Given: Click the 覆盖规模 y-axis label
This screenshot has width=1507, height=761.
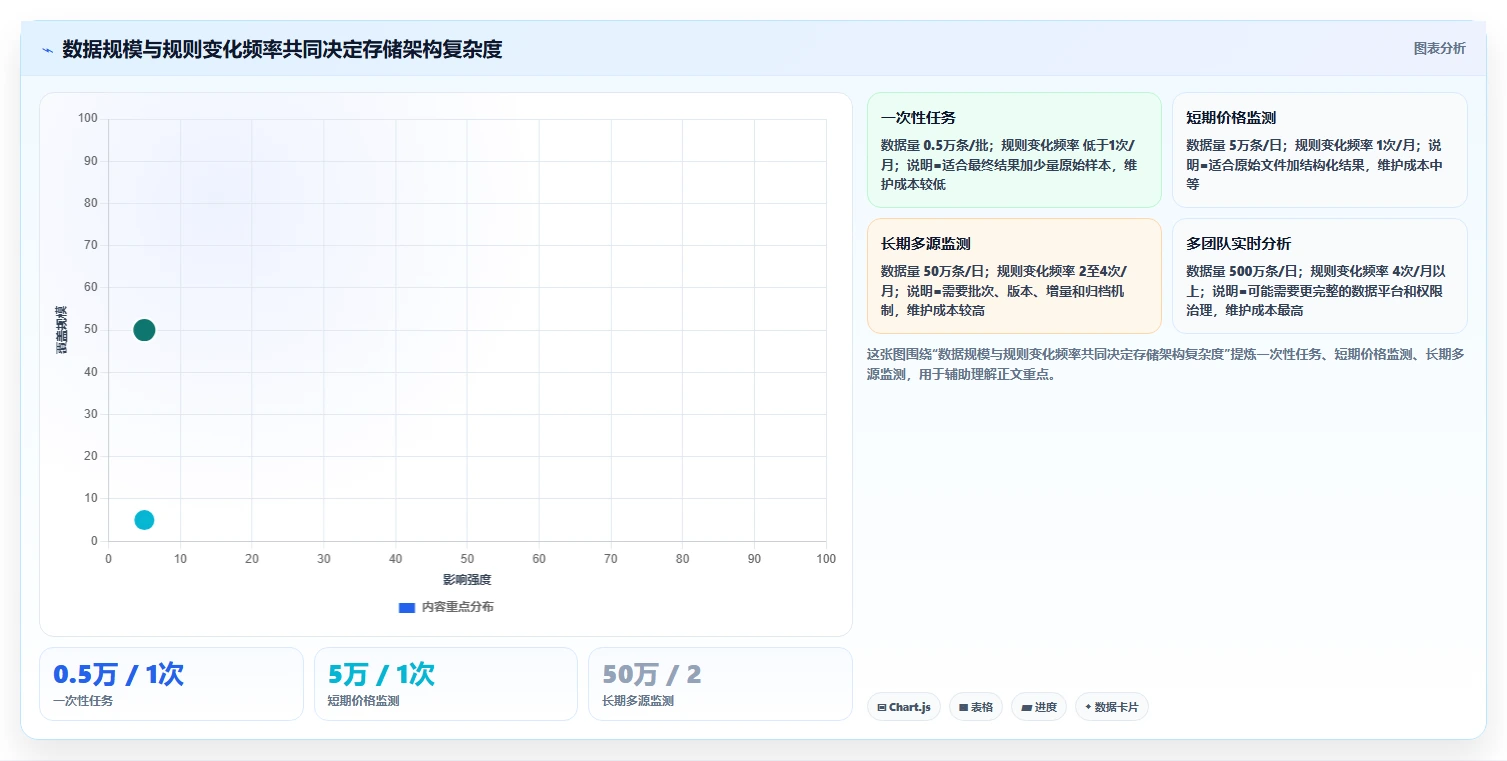Looking at the screenshot, I should 61,330.
